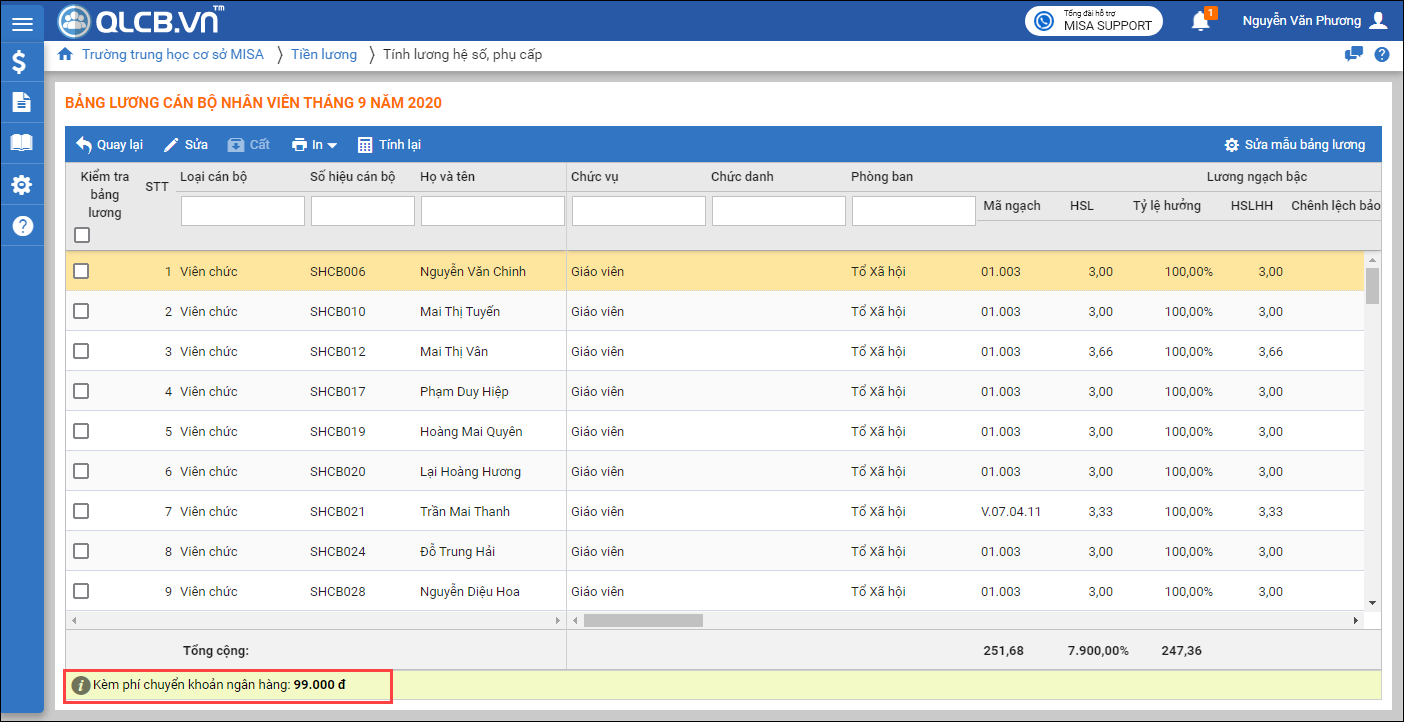Open the hamburger menu in sidebar
The height and width of the screenshot is (722, 1404).
click(21, 24)
